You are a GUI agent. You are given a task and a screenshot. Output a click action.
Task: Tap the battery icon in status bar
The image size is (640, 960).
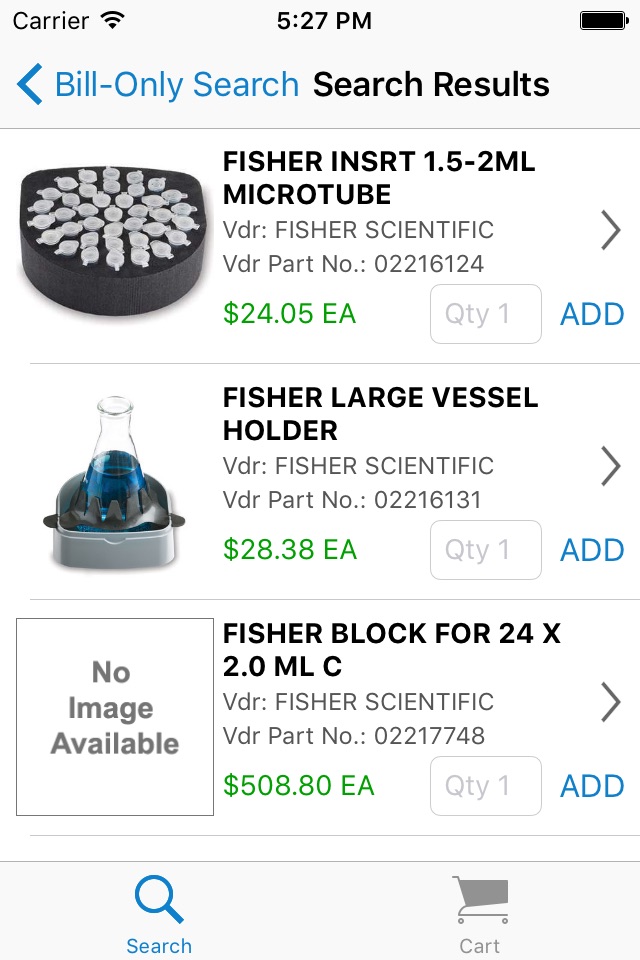click(x=603, y=20)
